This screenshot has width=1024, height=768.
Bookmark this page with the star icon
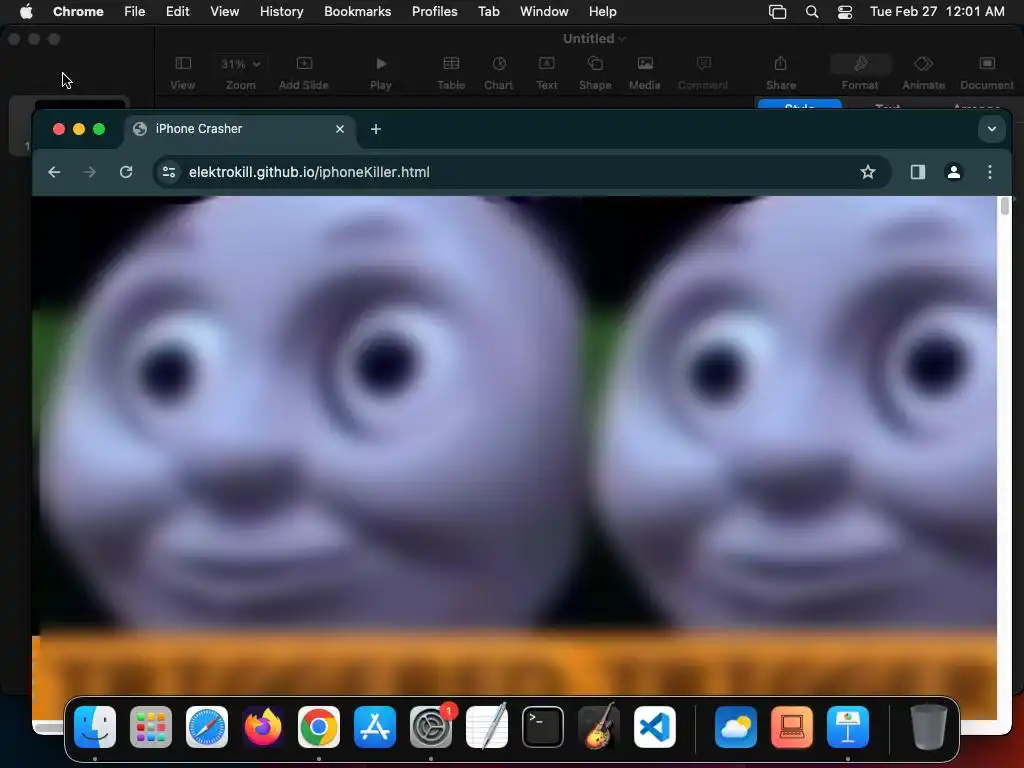(867, 172)
